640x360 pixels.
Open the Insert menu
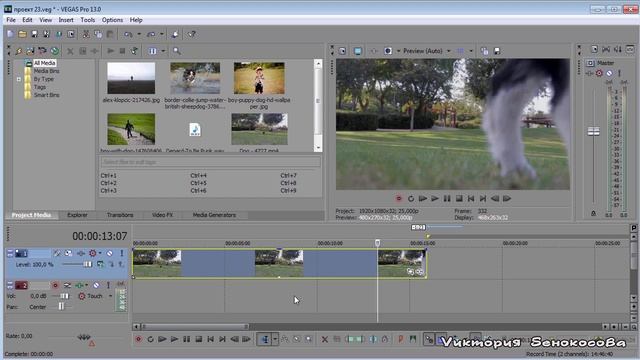[66, 20]
